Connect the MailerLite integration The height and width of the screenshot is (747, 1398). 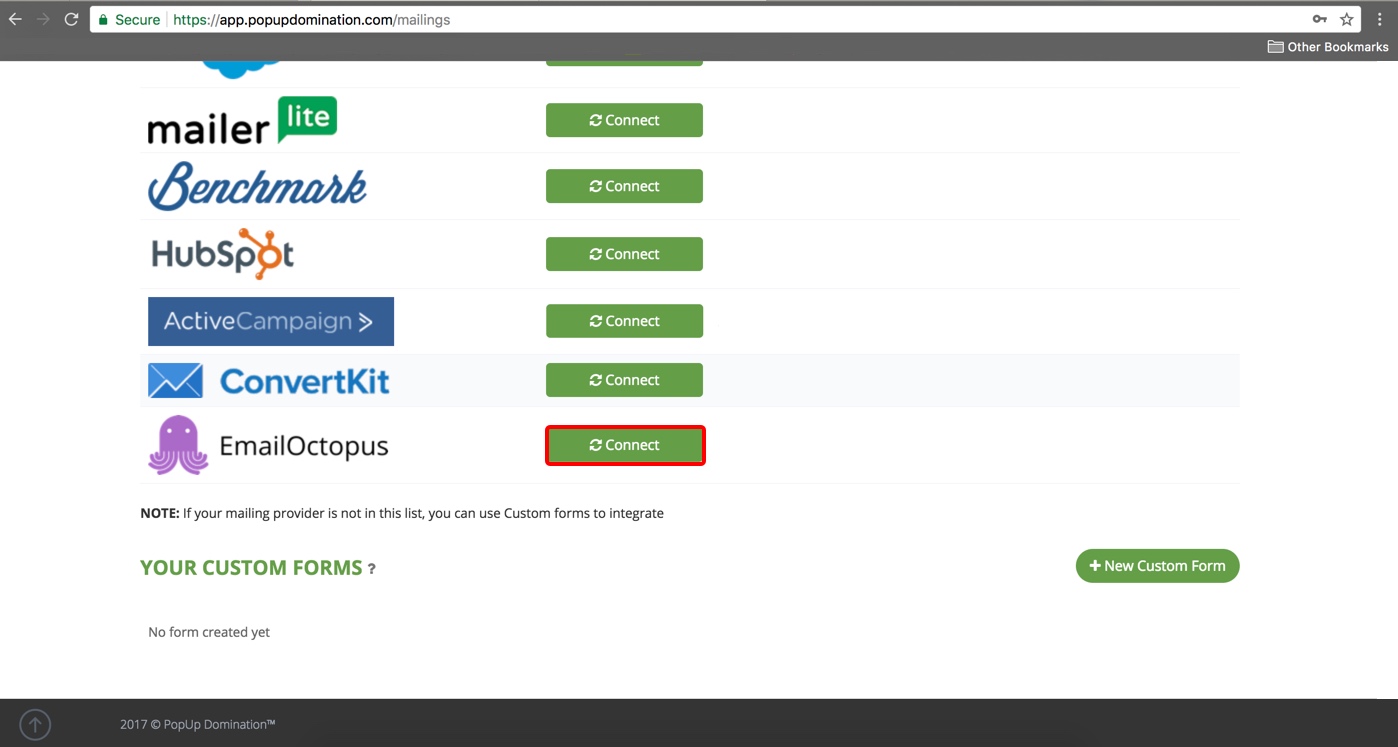pyautogui.click(x=624, y=120)
